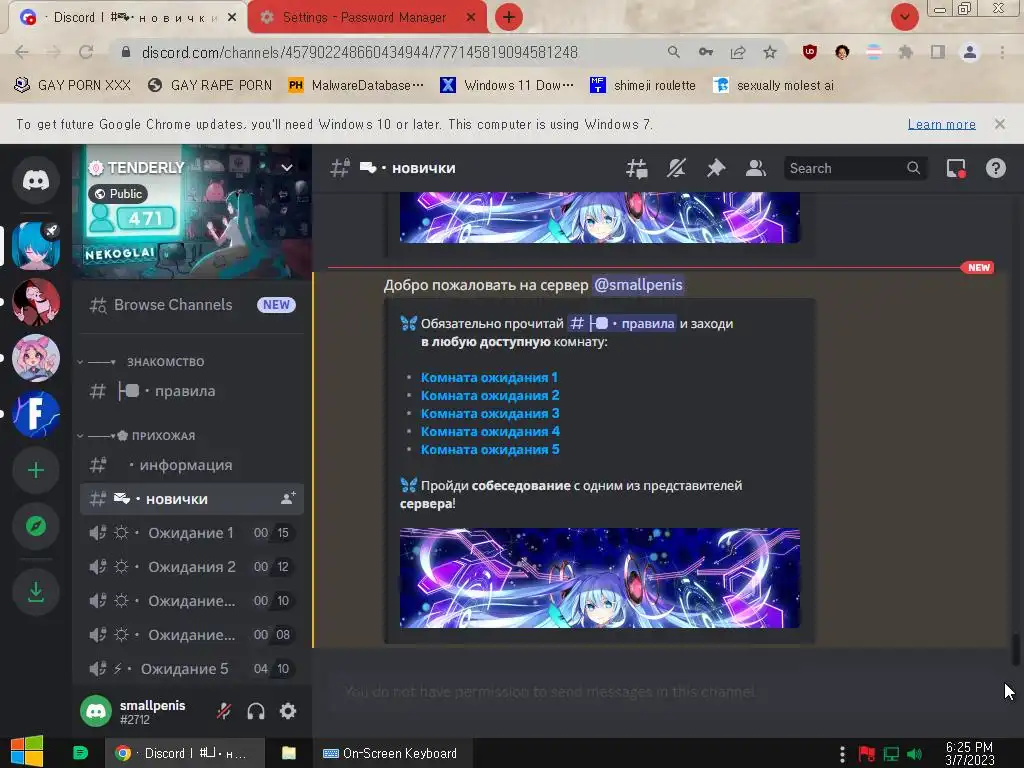
Task: Open Chrome profile icon
Action: (x=970, y=52)
